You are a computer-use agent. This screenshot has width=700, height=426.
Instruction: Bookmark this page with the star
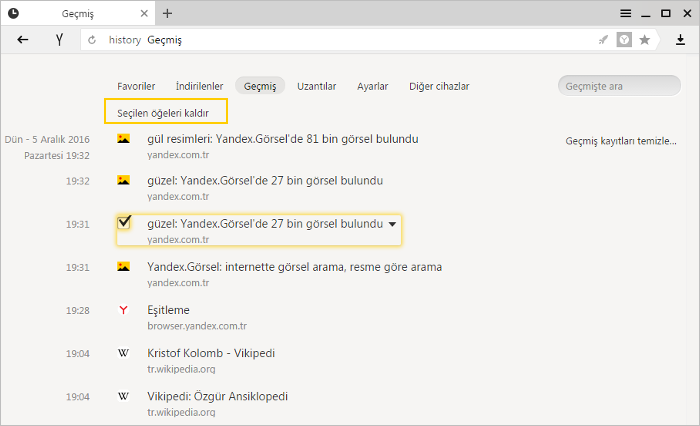tap(645, 40)
